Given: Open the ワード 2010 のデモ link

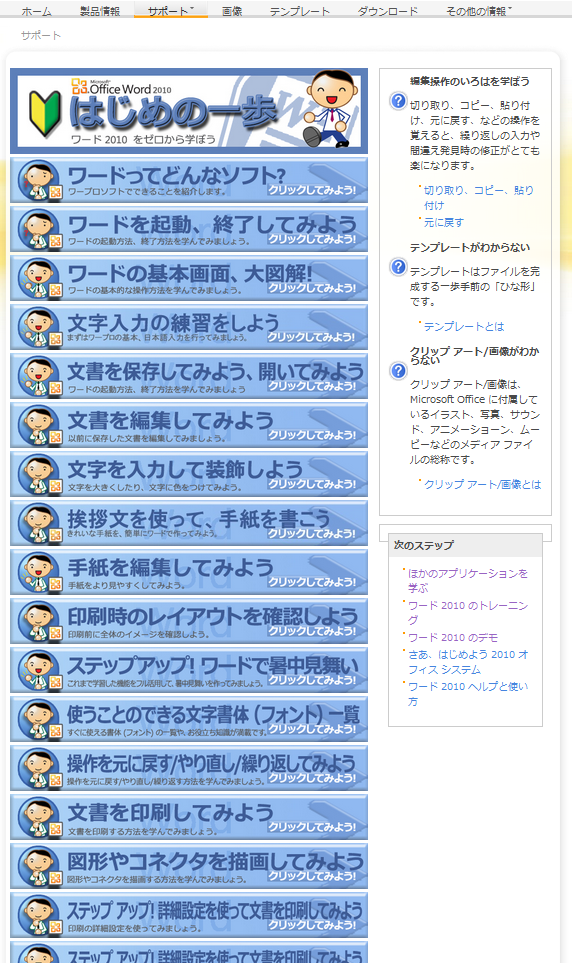Looking at the screenshot, I should pos(453,637).
